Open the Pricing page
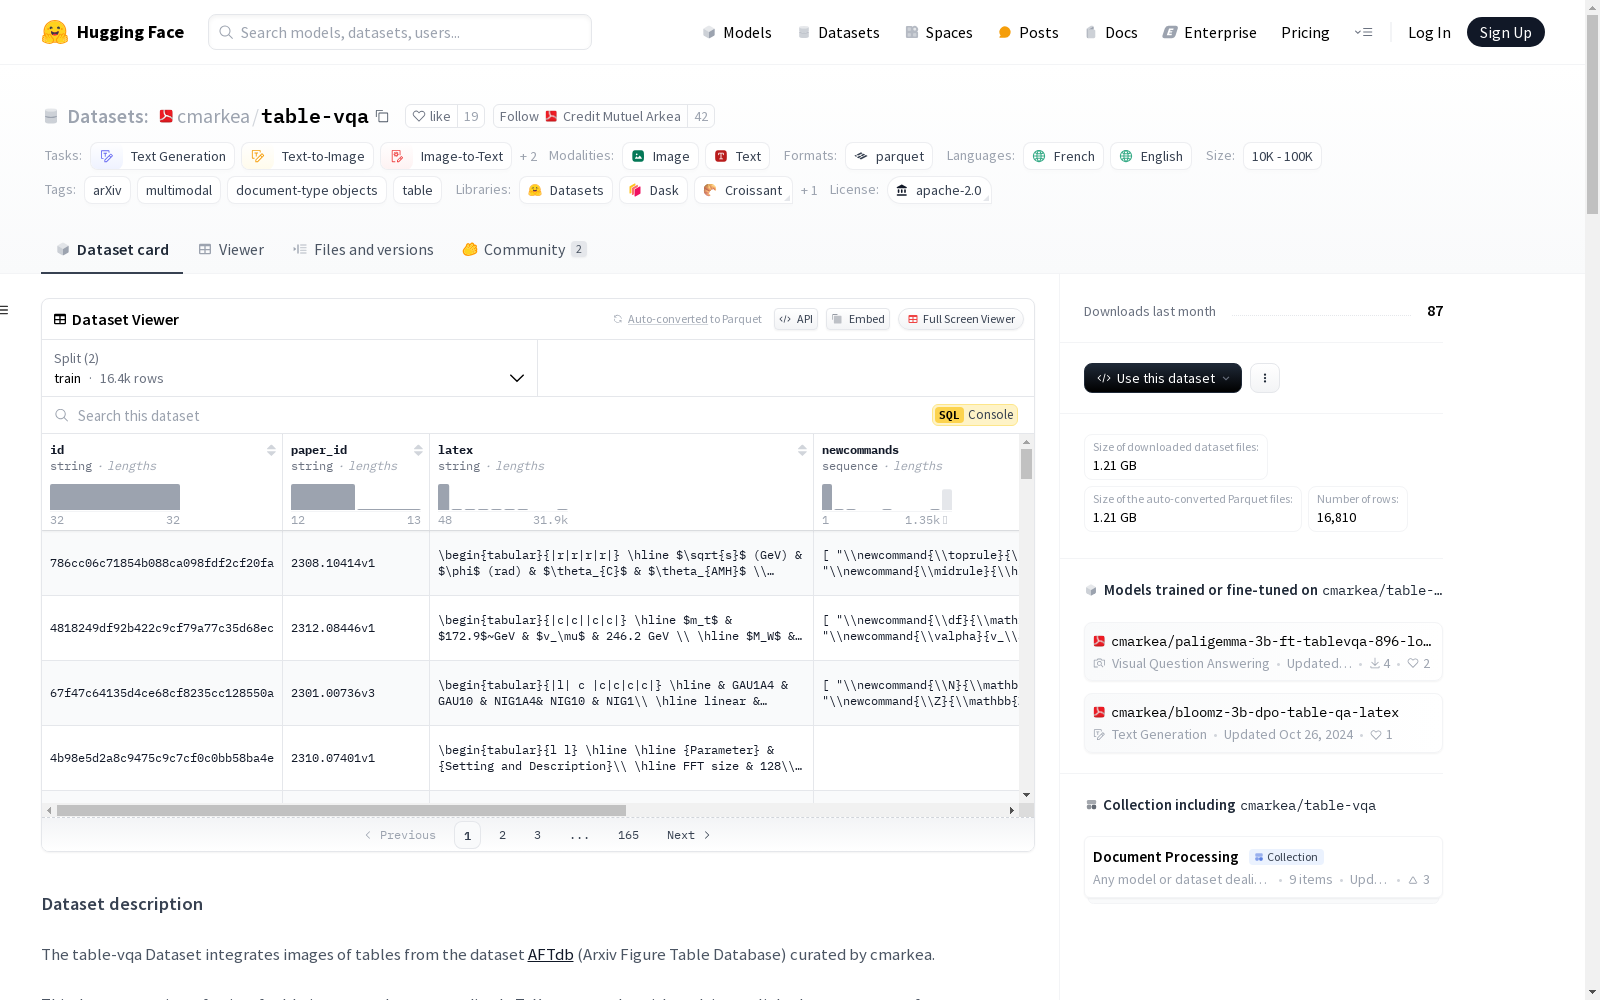This screenshot has height=1000, width=1600. pyautogui.click(x=1305, y=32)
